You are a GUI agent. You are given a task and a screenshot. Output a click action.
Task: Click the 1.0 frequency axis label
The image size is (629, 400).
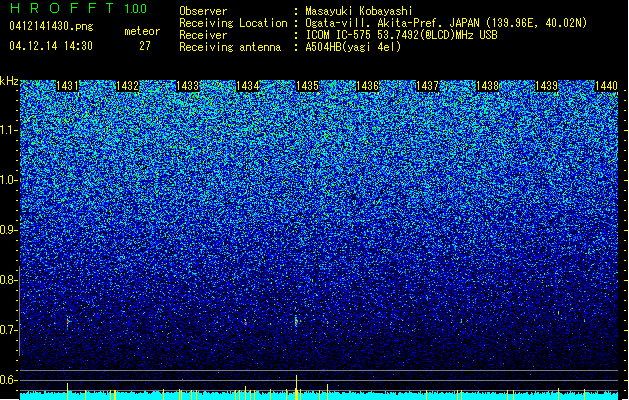tap(9, 180)
